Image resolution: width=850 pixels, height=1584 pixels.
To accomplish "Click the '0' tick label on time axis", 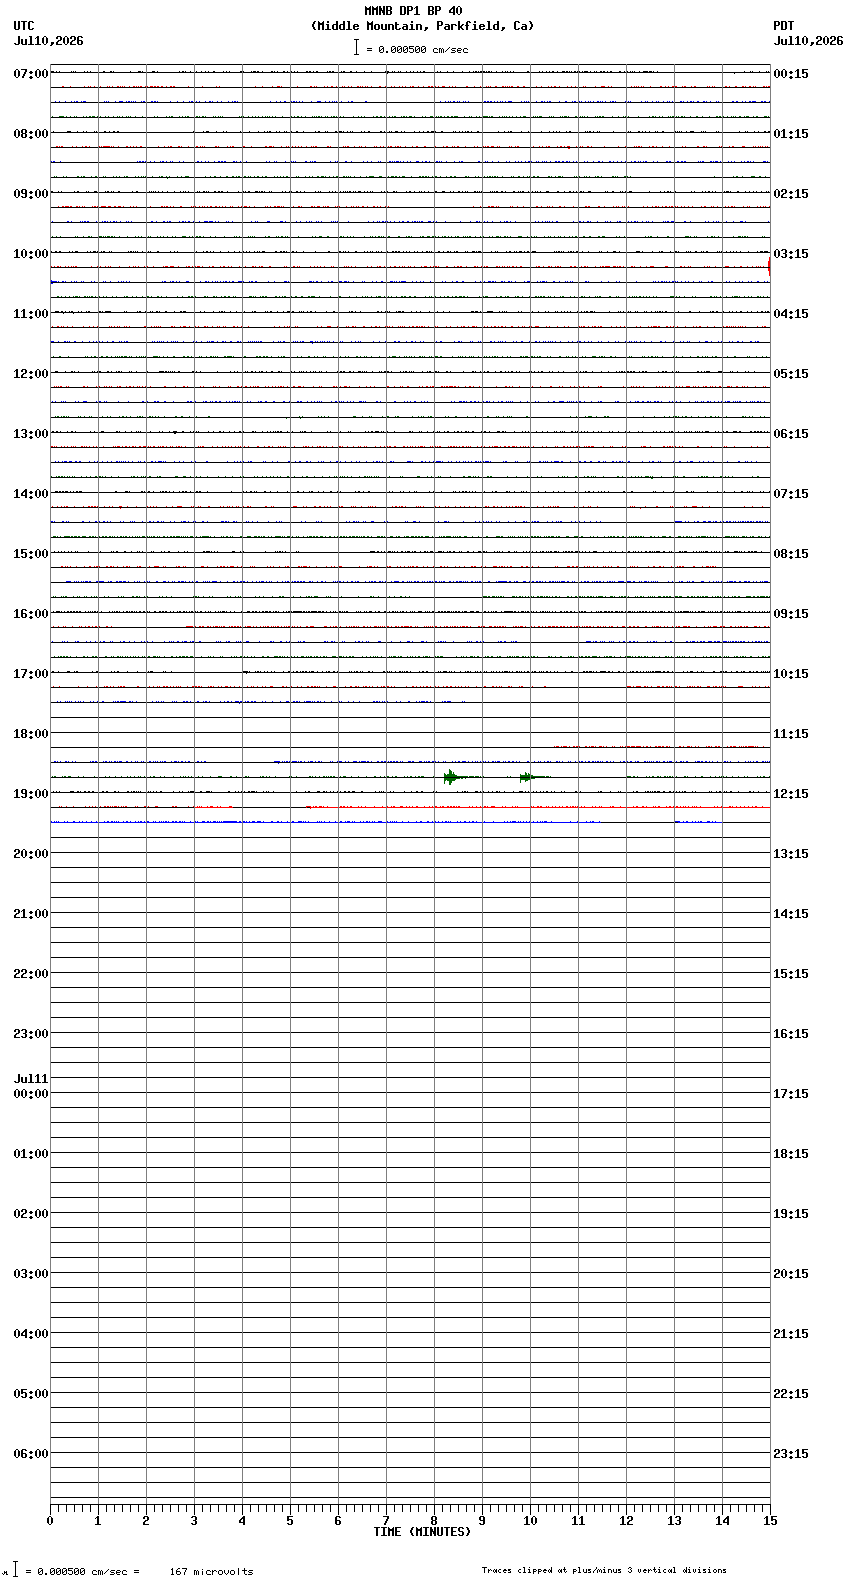I will [50, 1521].
